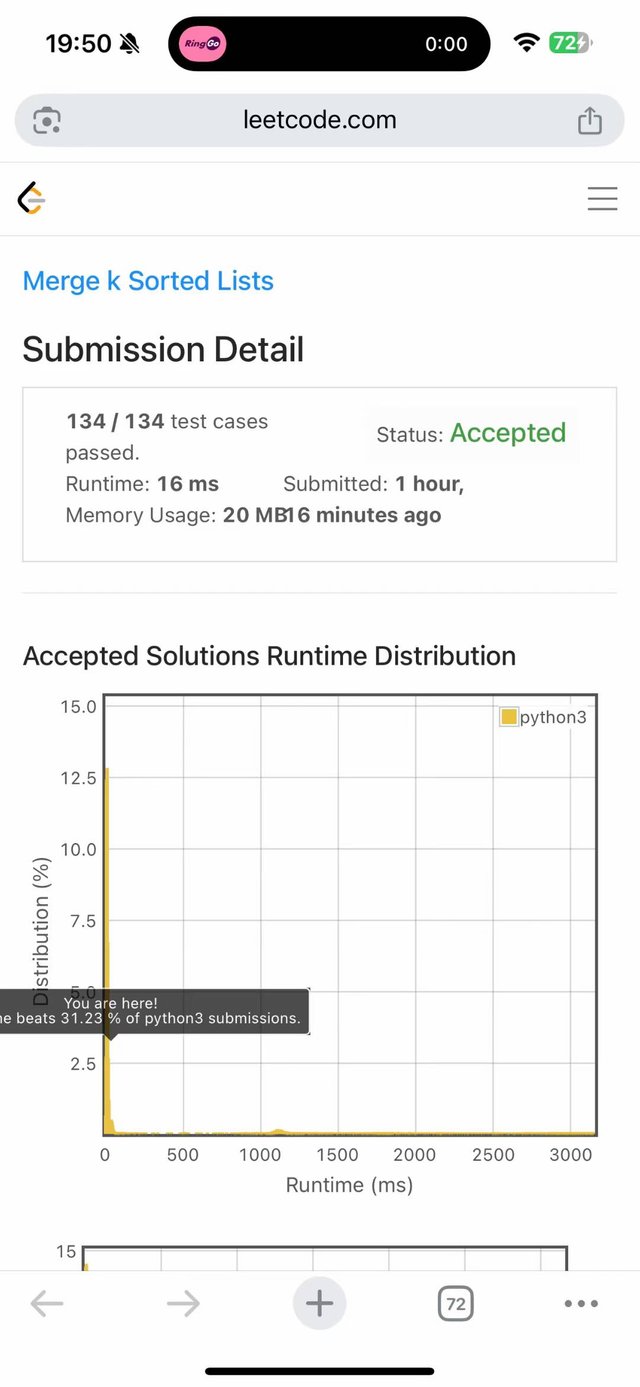This screenshot has height=1387, width=640.
Task: Tap the Submission Detail heading
Action: point(163,350)
